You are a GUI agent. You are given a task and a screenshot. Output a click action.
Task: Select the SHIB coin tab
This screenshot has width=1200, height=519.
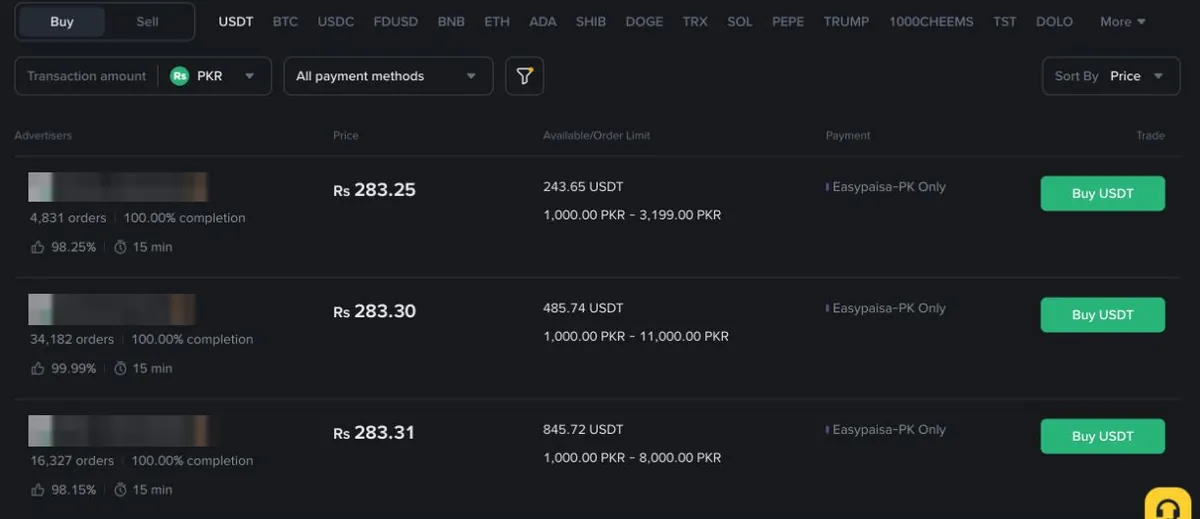click(591, 21)
